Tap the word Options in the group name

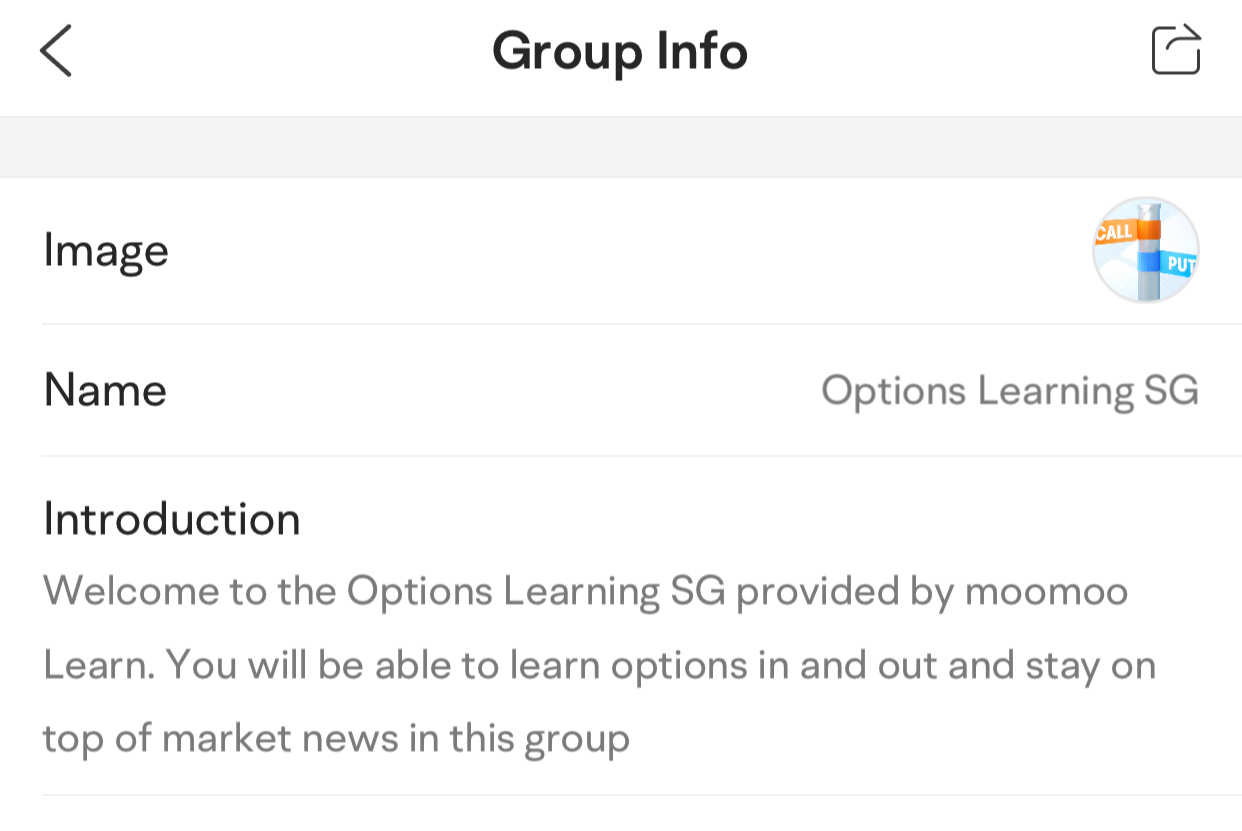(x=895, y=391)
